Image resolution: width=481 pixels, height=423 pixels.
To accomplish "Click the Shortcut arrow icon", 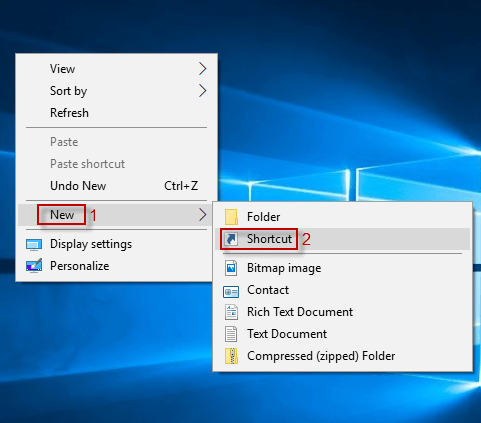I will [231, 239].
